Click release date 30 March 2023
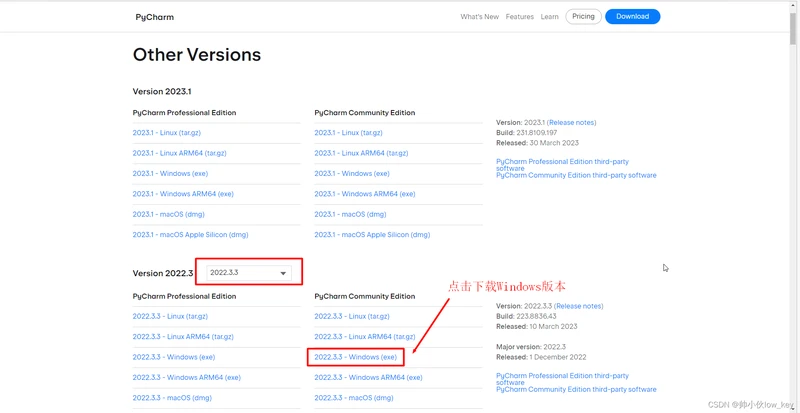This screenshot has height=413, width=800. point(552,143)
